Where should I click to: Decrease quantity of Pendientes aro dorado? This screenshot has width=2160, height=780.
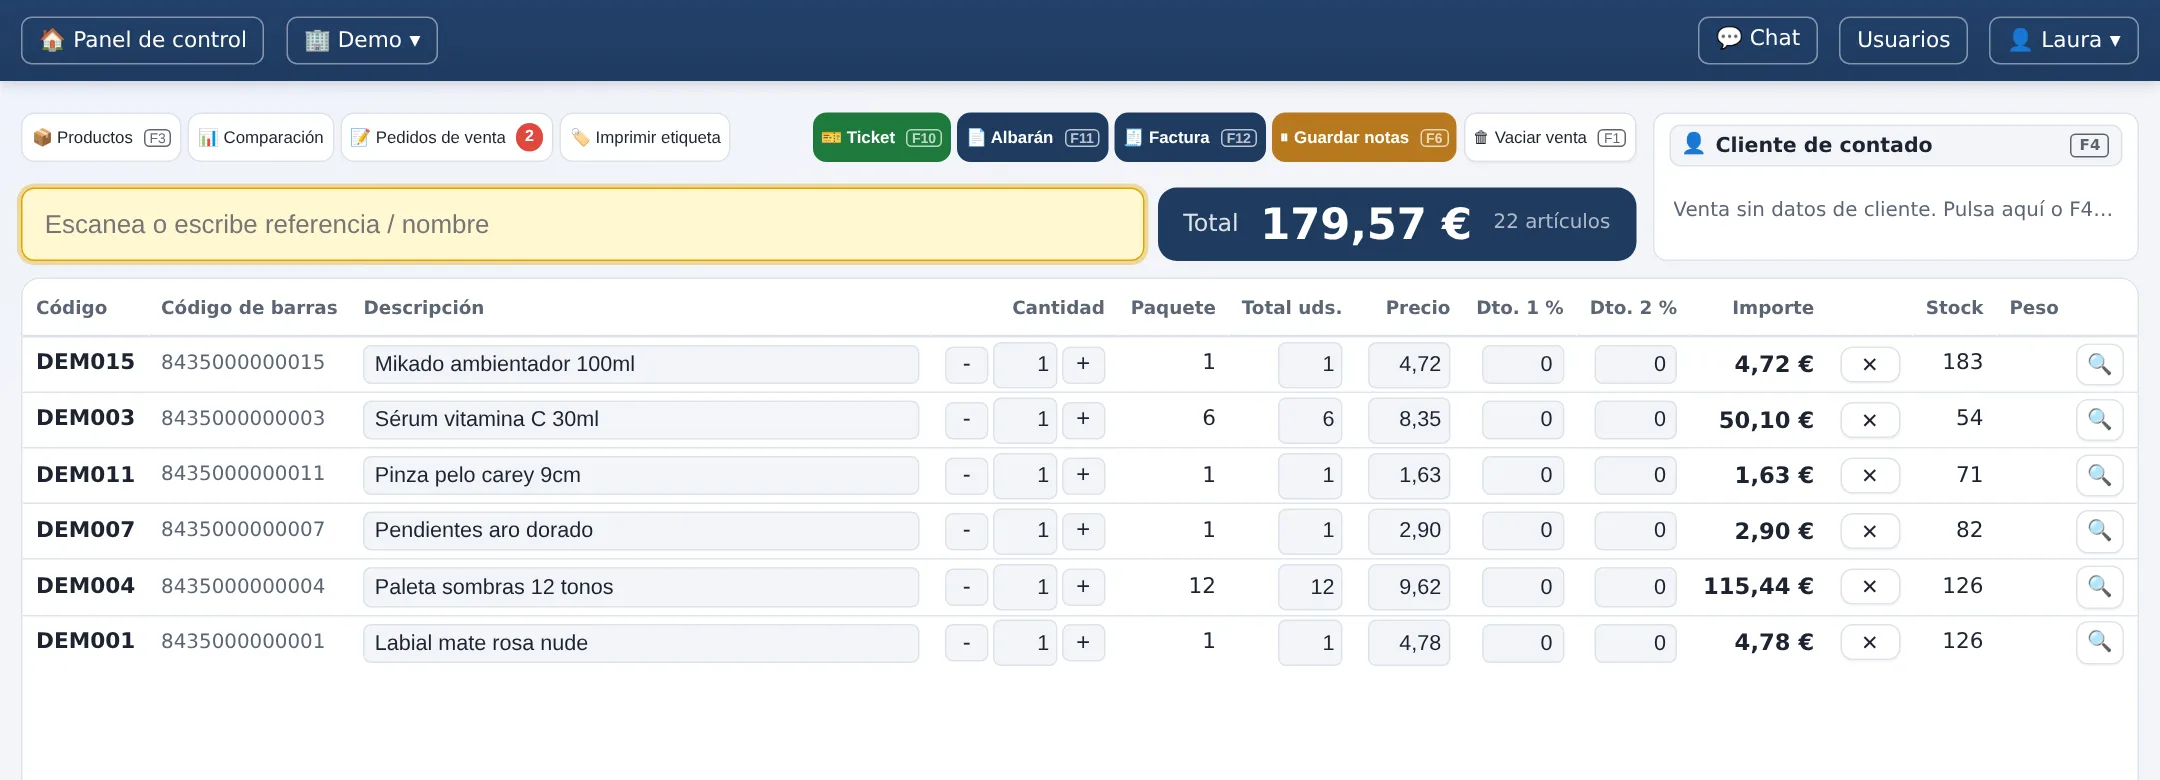tap(966, 531)
